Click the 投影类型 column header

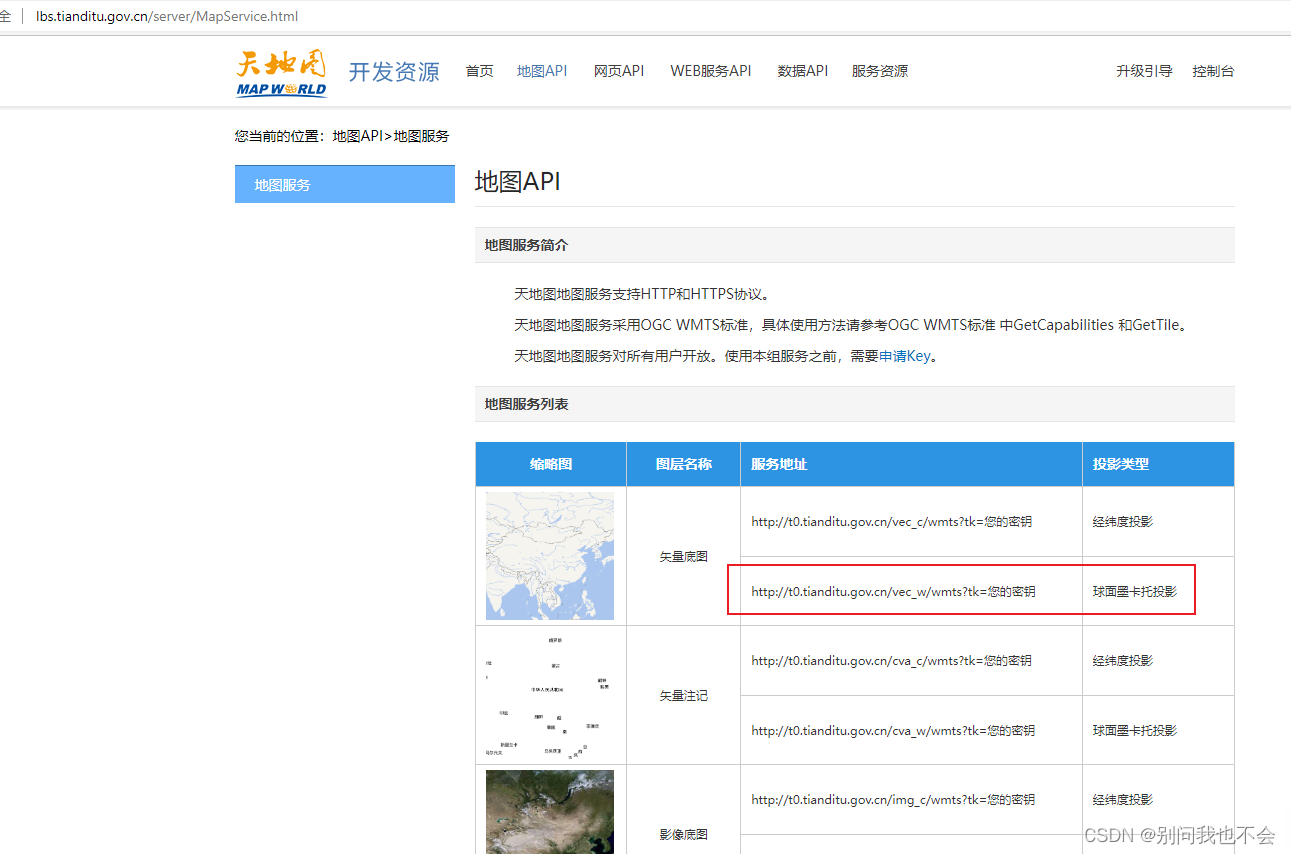click(1158, 464)
